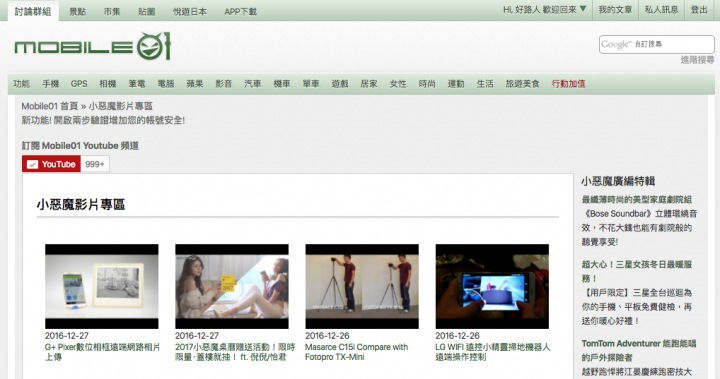Click the 訂閱 Mobile01 Youtube 頻道 text
This screenshot has height=379, width=720.
coord(80,146)
